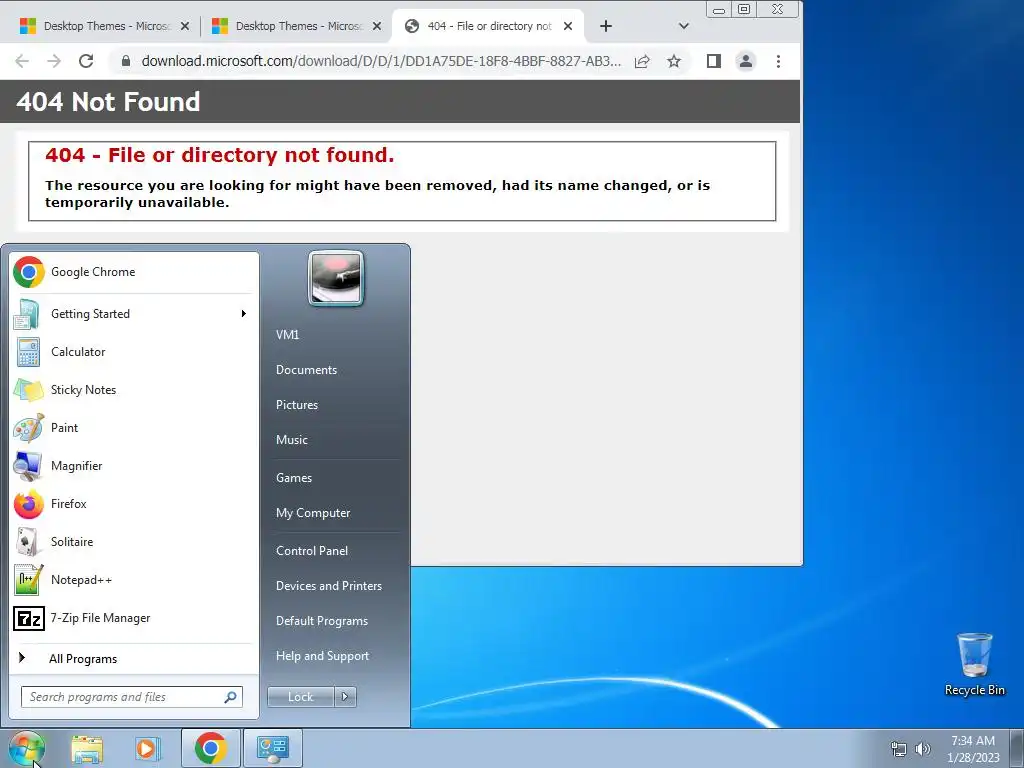This screenshot has height=768, width=1024.
Task: Bookmark this page with star icon
Action: [x=674, y=61]
